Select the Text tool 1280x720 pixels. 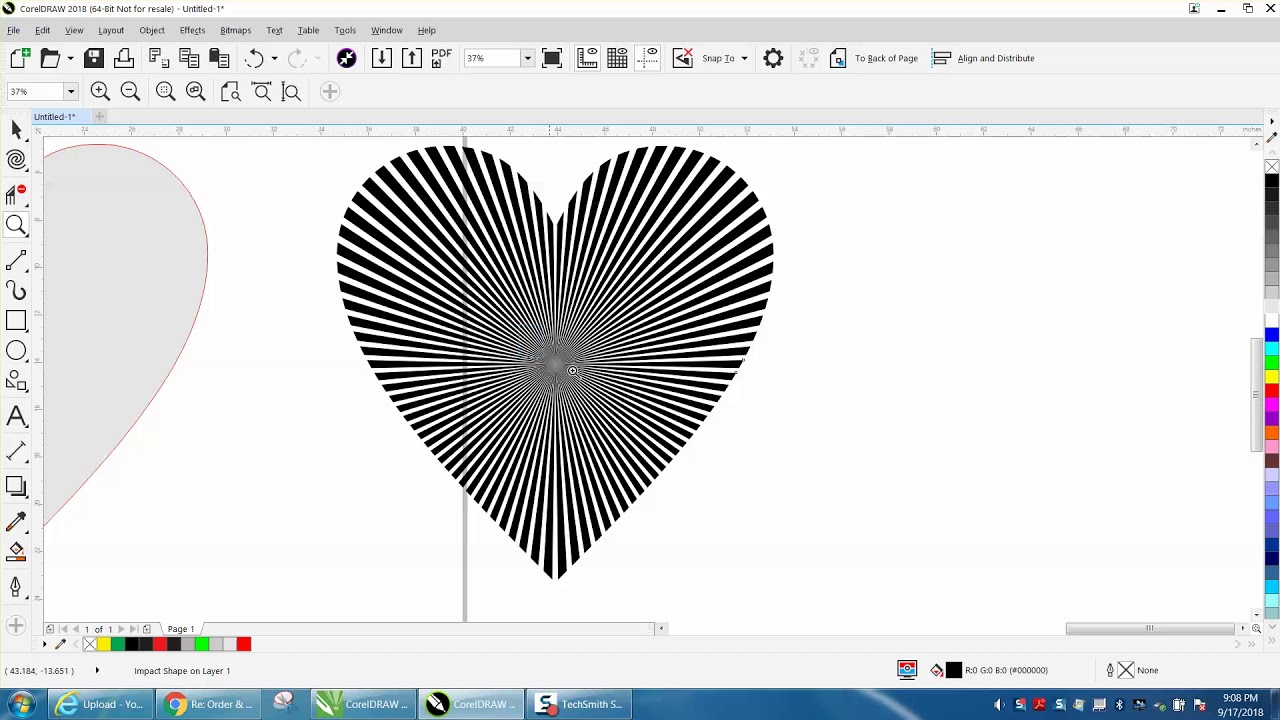tap(16, 417)
